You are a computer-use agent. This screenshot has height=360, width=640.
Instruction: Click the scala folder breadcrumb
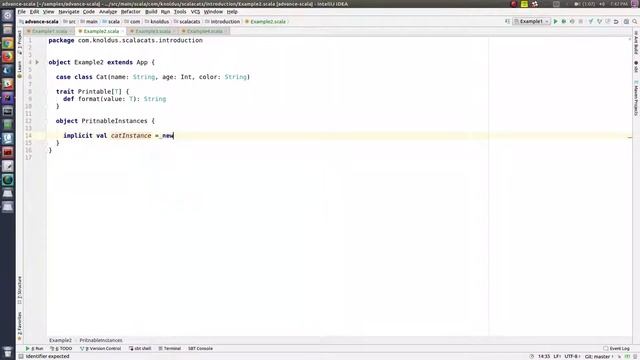pyautogui.click(x=111, y=22)
